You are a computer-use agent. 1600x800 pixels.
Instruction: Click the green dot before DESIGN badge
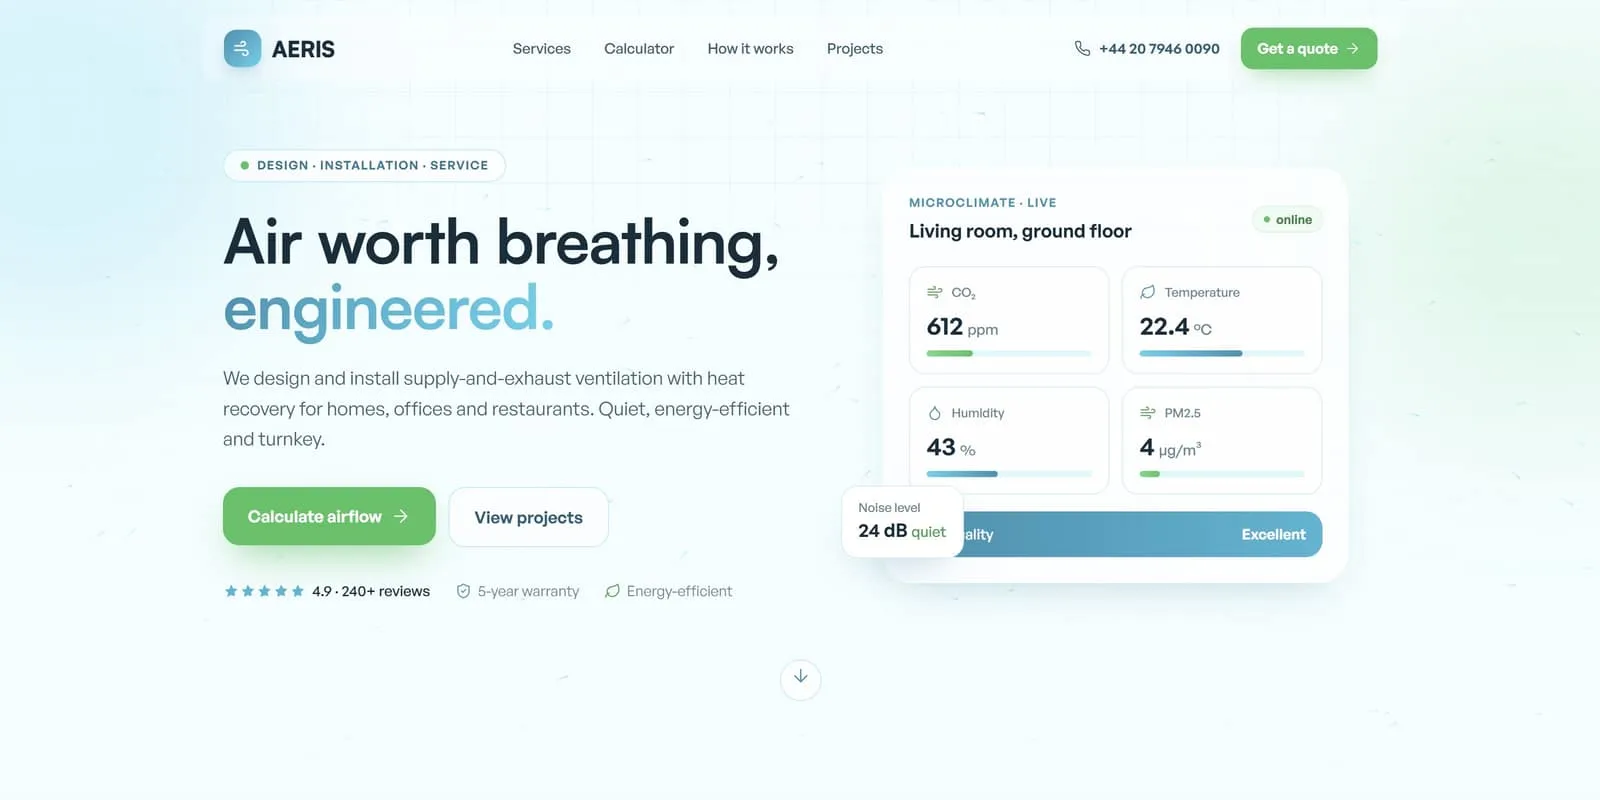tap(245, 165)
